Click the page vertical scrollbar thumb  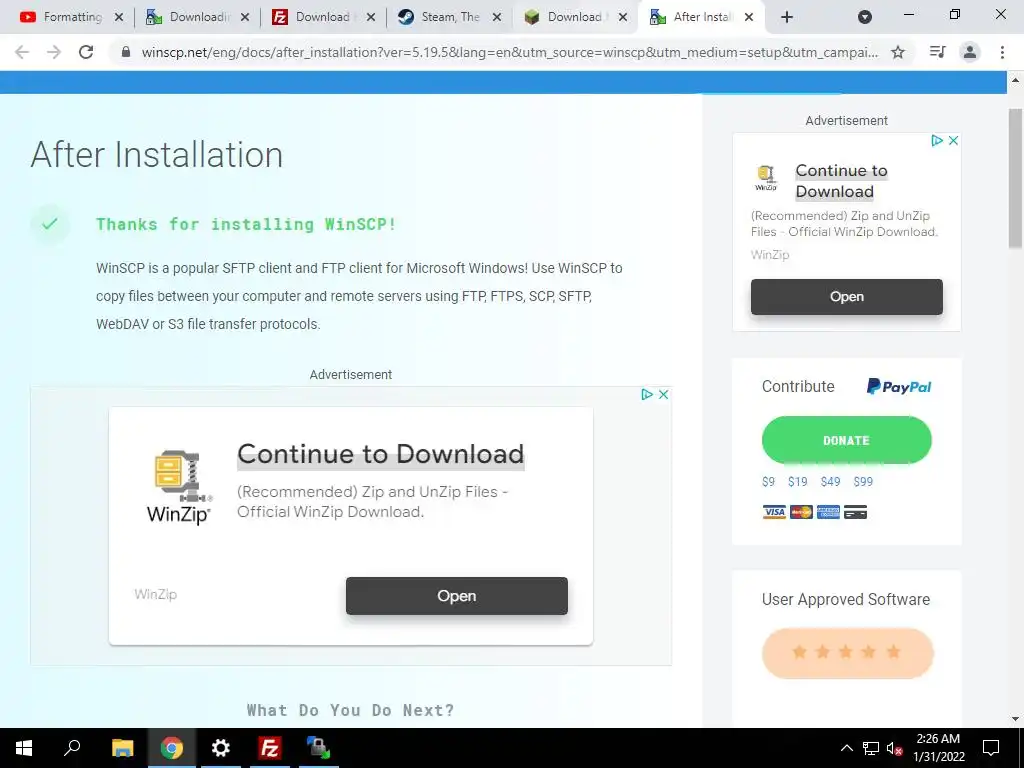pos(1015,178)
